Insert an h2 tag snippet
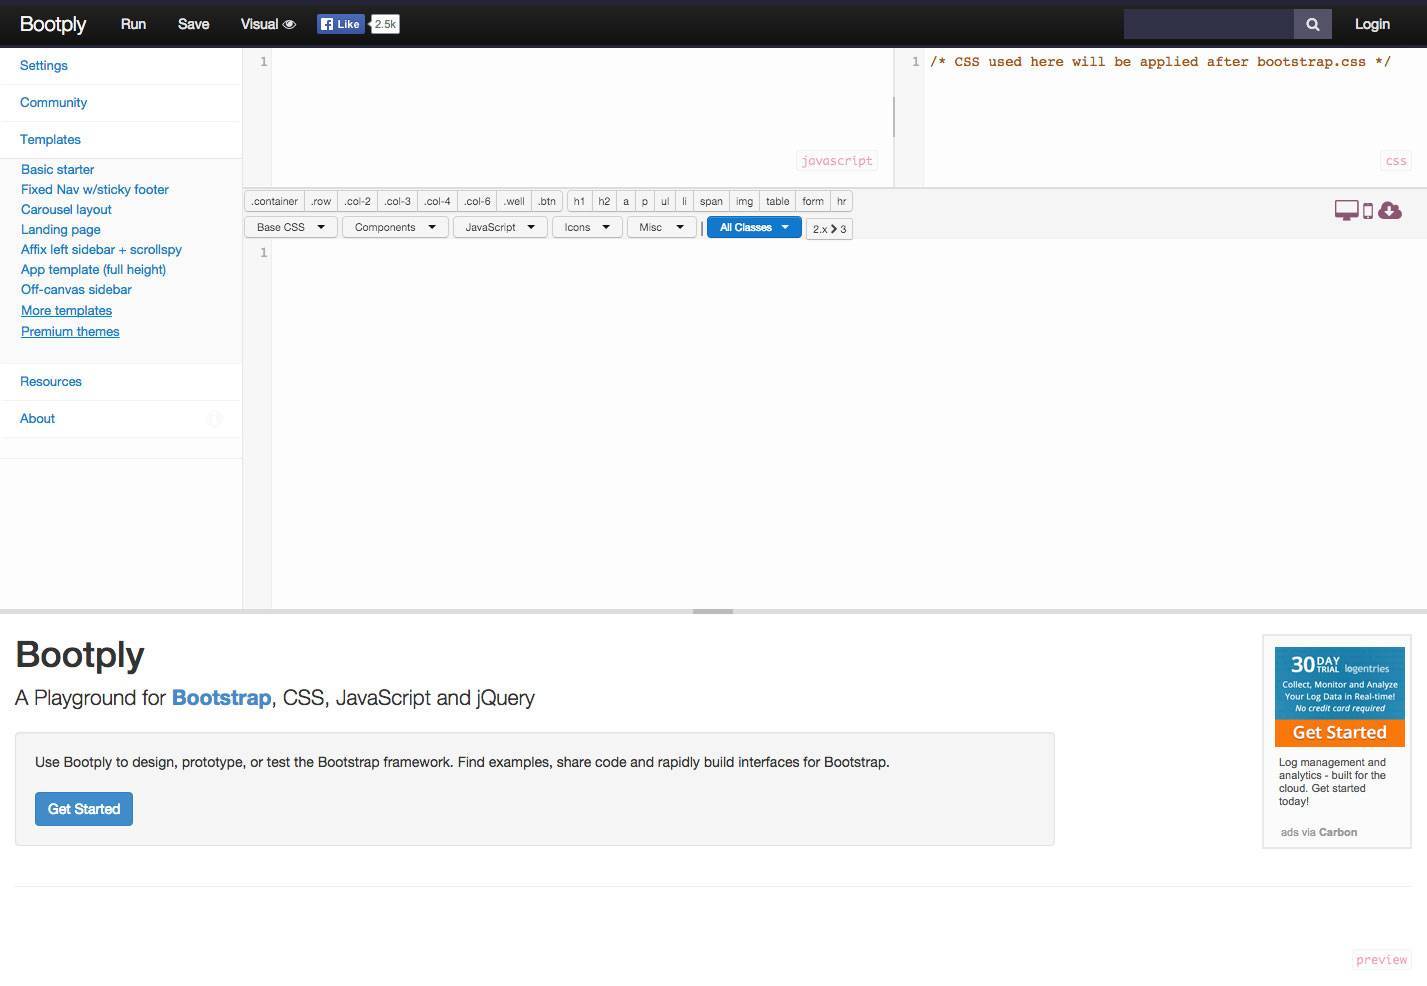Screen dimensions: 1427x986 click(x=604, y=202)
